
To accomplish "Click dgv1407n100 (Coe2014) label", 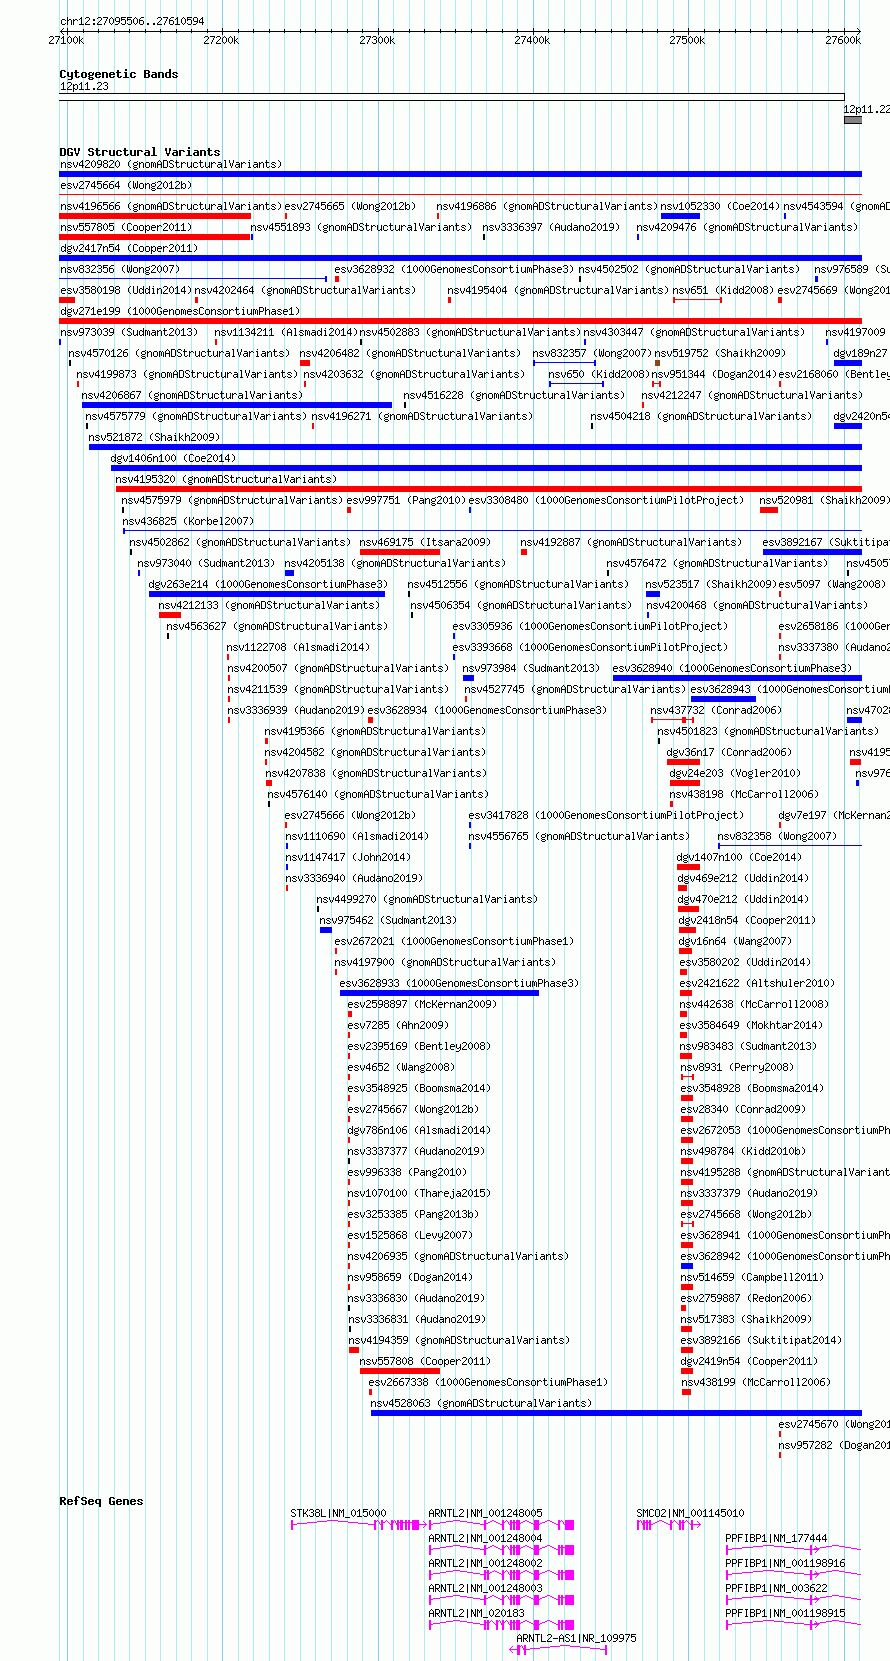I will (740, 857).
